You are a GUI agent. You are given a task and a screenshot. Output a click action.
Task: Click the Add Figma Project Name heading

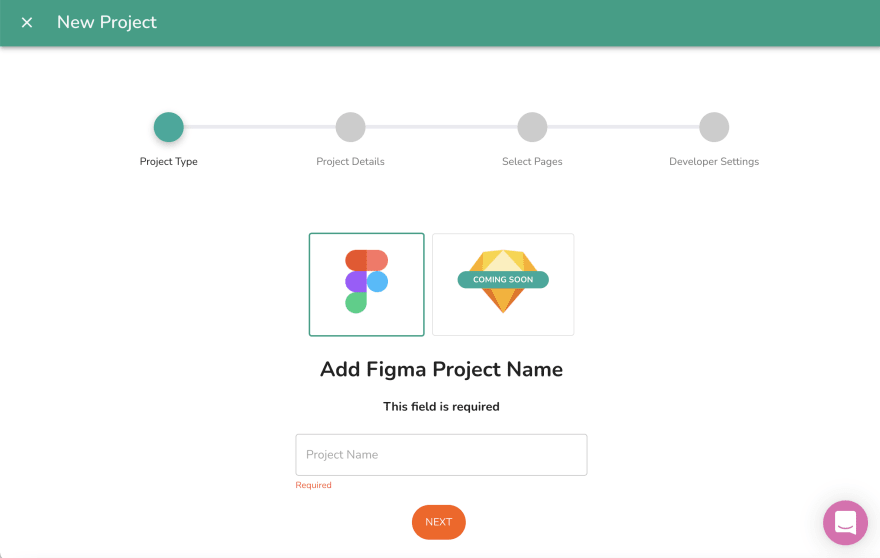[441, 369]
